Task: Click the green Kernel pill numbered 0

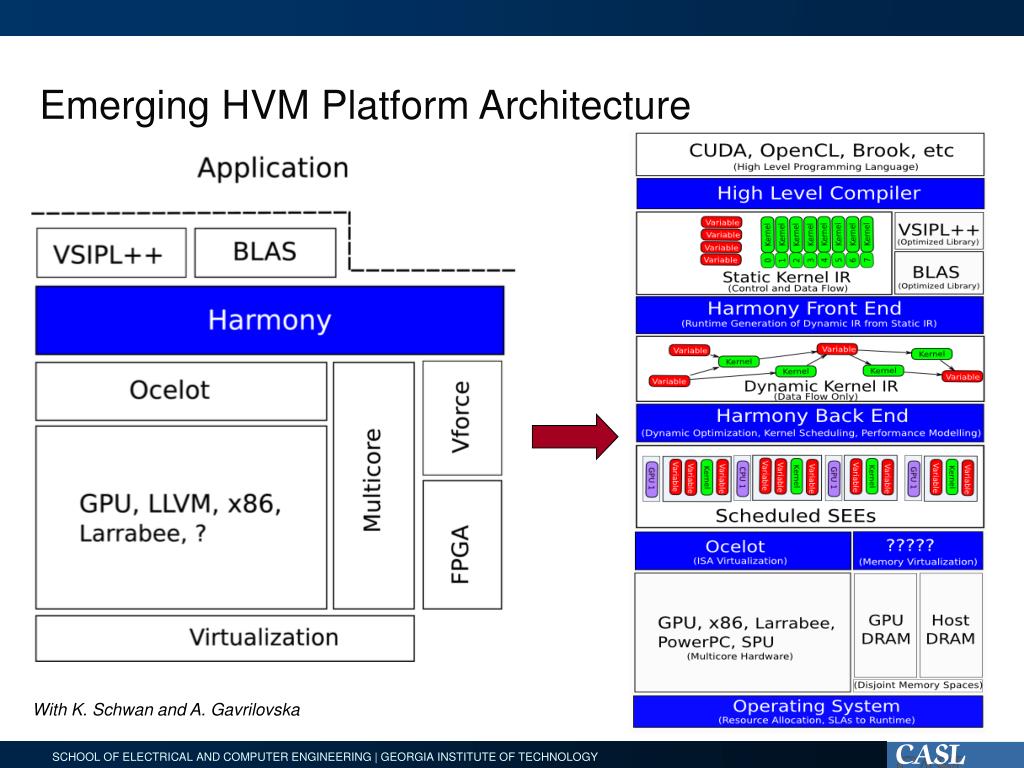Action: 768,242
